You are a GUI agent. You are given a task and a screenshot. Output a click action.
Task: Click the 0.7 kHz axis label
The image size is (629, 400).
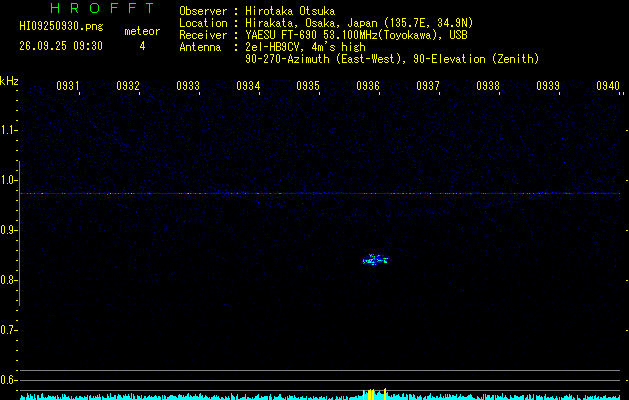(x=8, y=330)
